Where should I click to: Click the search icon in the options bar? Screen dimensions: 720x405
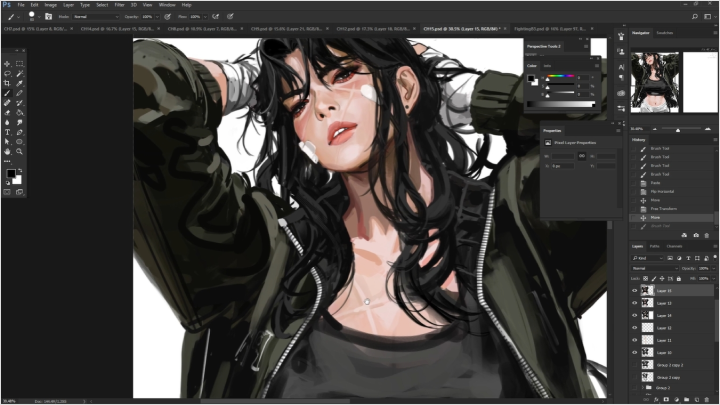pyautogui.click(x=695, y=17)
